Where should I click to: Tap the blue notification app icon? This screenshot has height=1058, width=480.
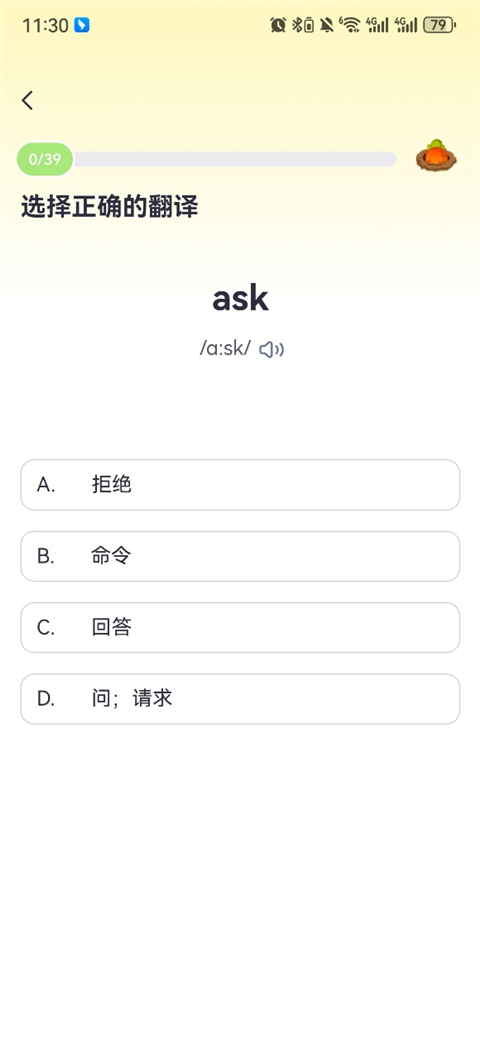[82, 26]
